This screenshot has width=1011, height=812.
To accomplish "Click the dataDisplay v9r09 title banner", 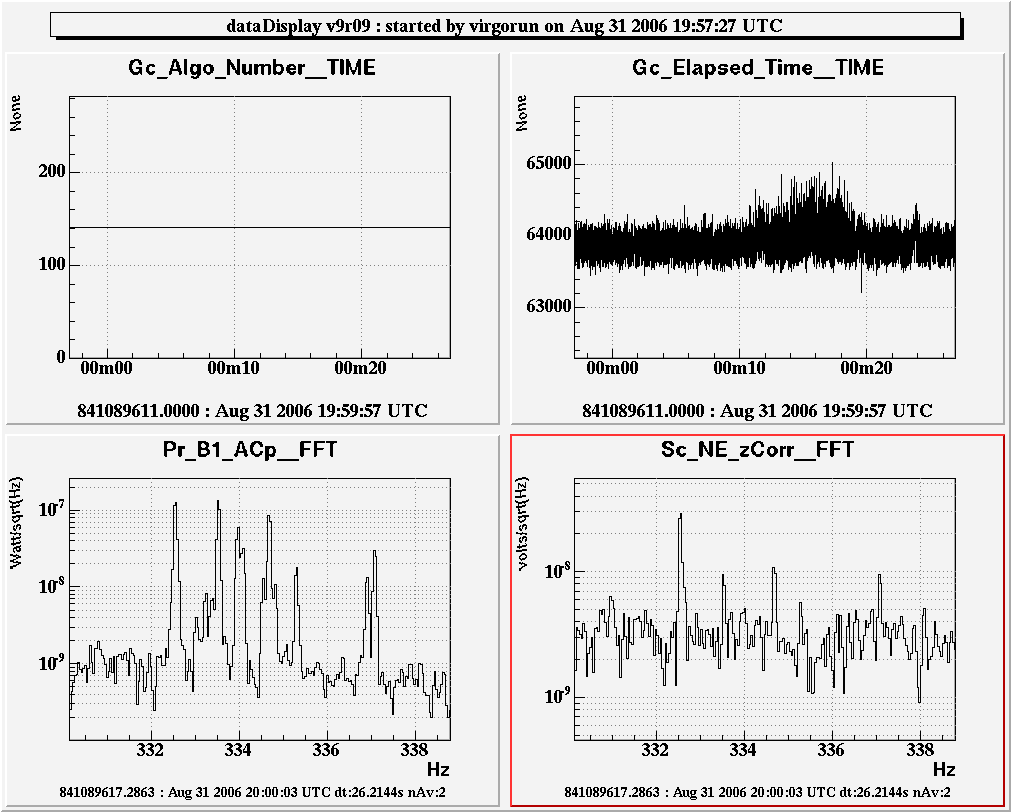I will point(506,26).
